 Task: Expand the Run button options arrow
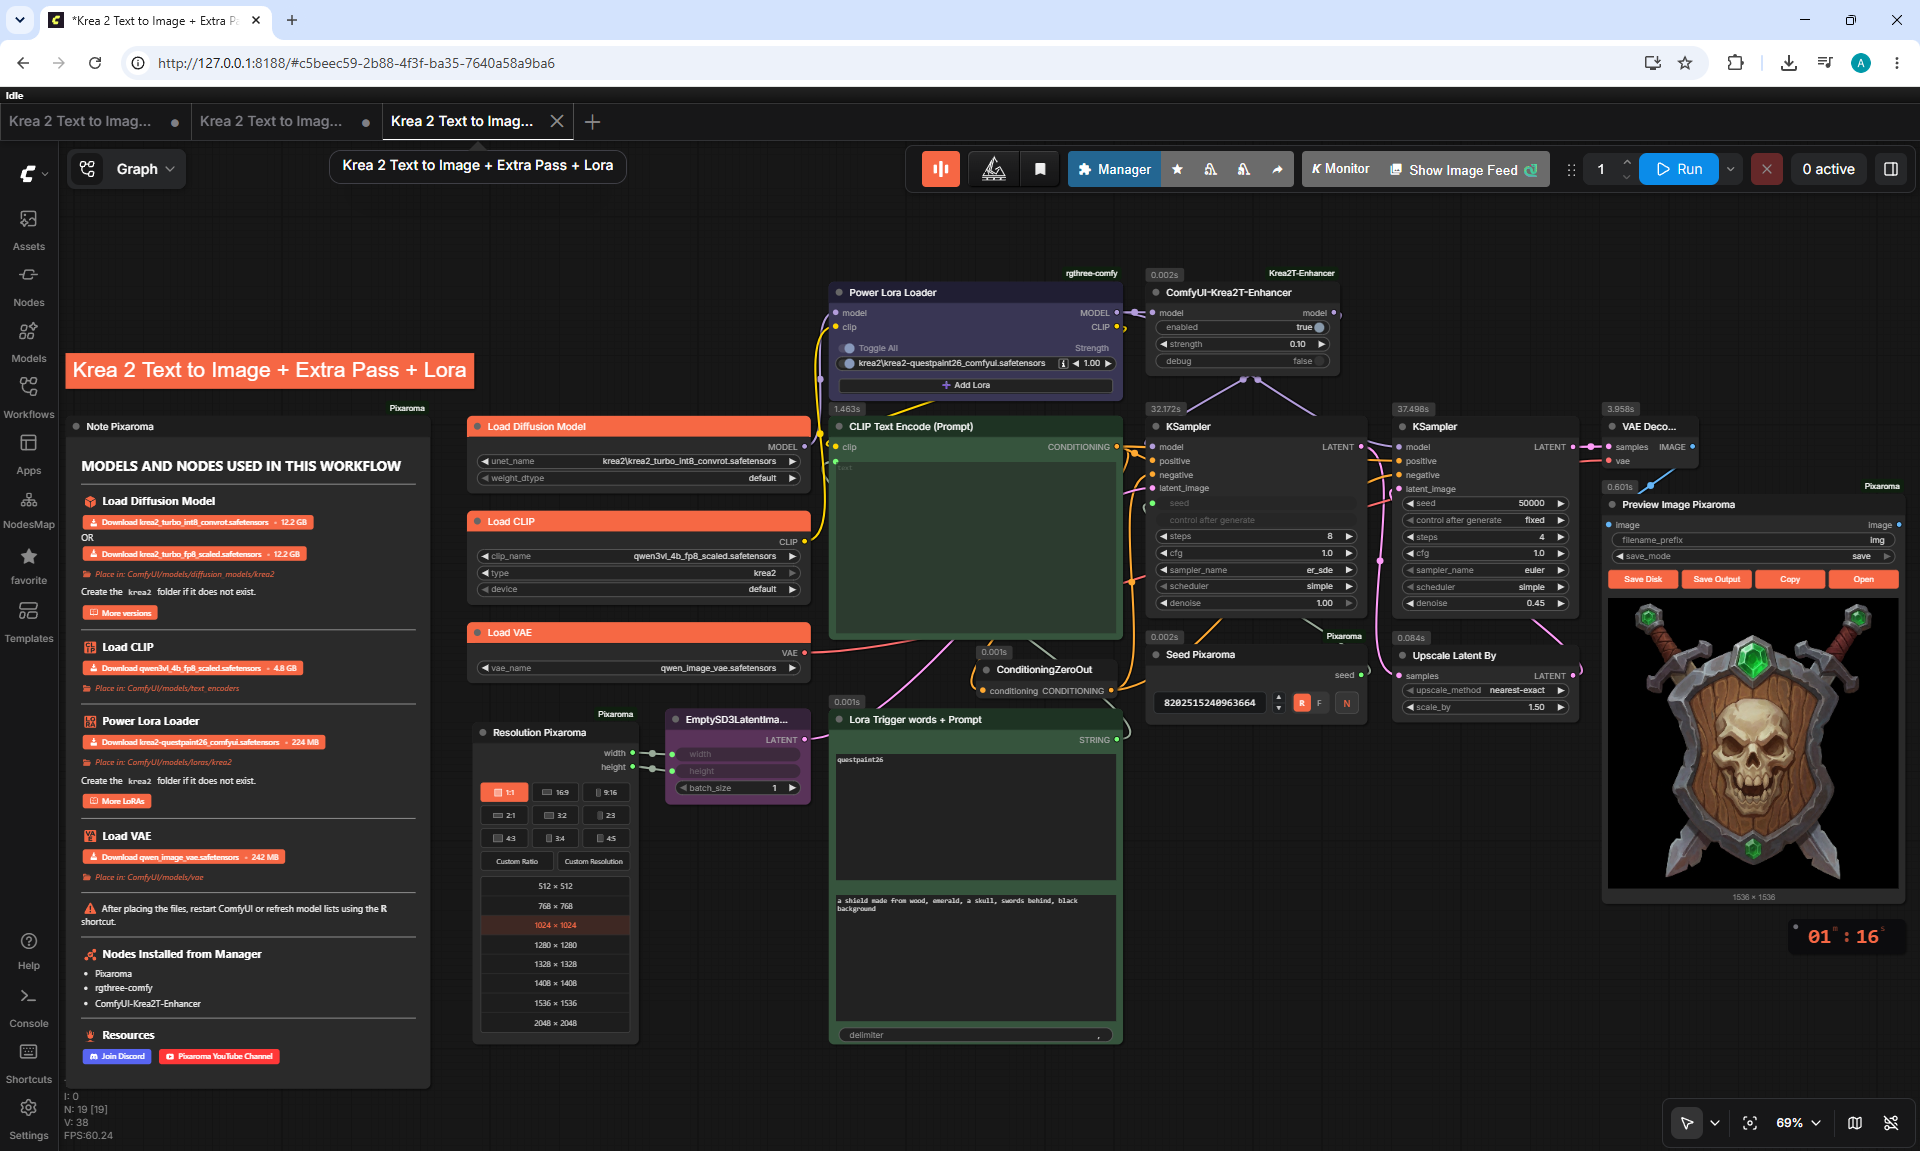(1731, 169)
